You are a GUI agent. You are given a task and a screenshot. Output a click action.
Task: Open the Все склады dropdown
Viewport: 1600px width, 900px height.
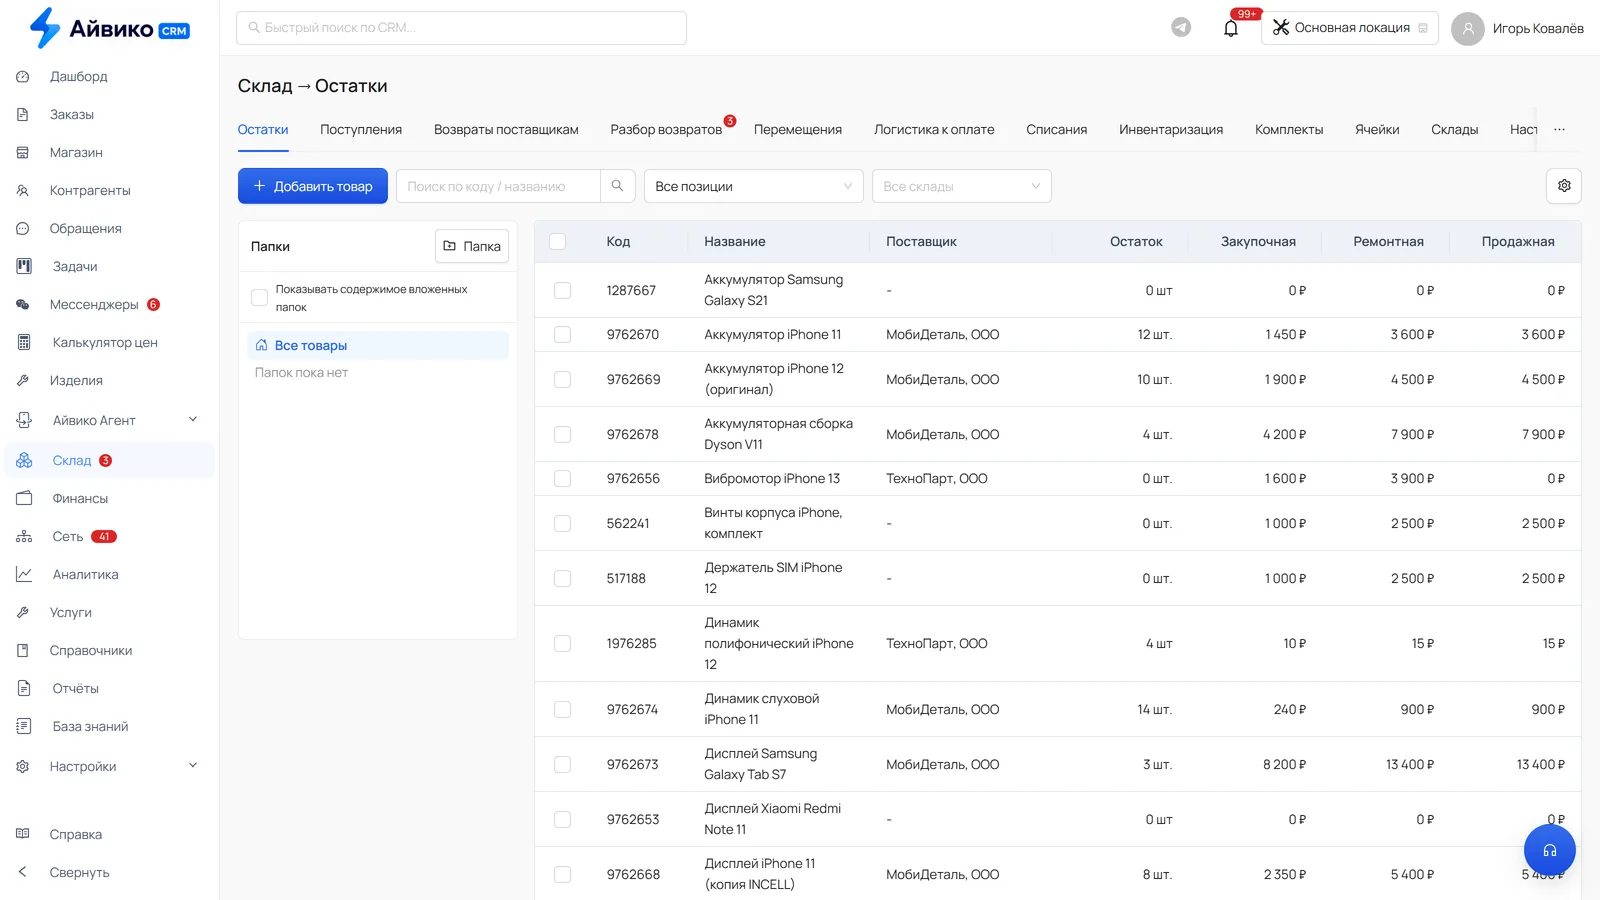point(961,186)
